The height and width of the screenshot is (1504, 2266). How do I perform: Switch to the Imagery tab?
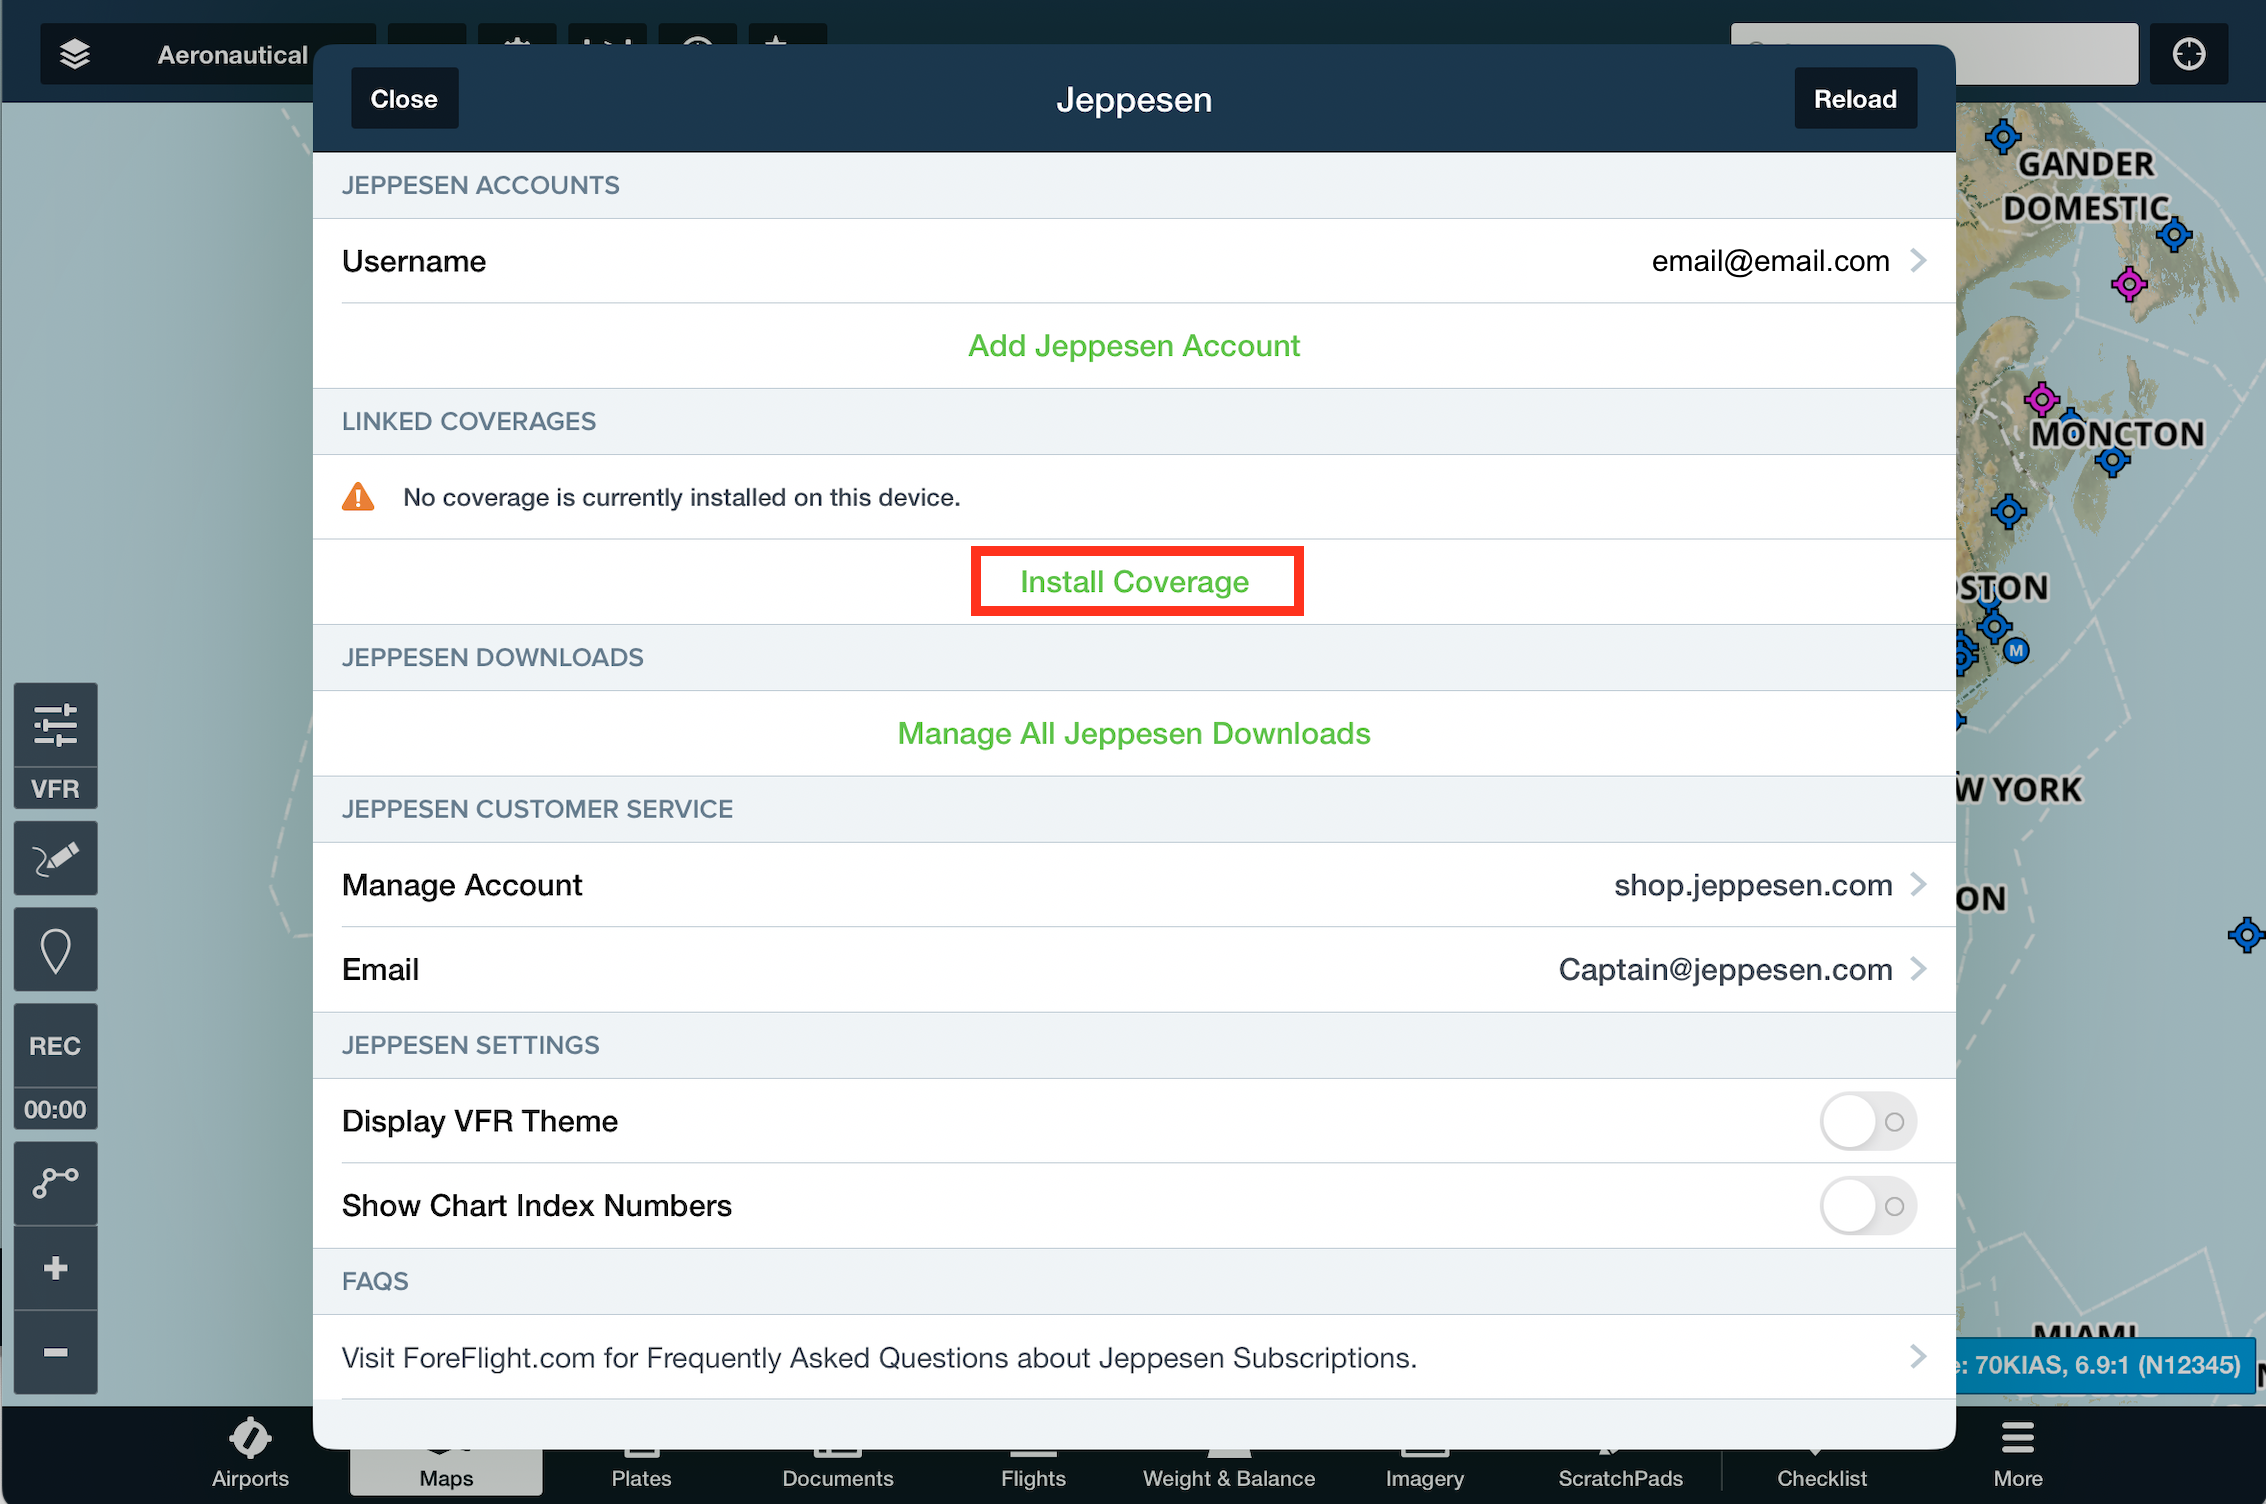1425,1472
